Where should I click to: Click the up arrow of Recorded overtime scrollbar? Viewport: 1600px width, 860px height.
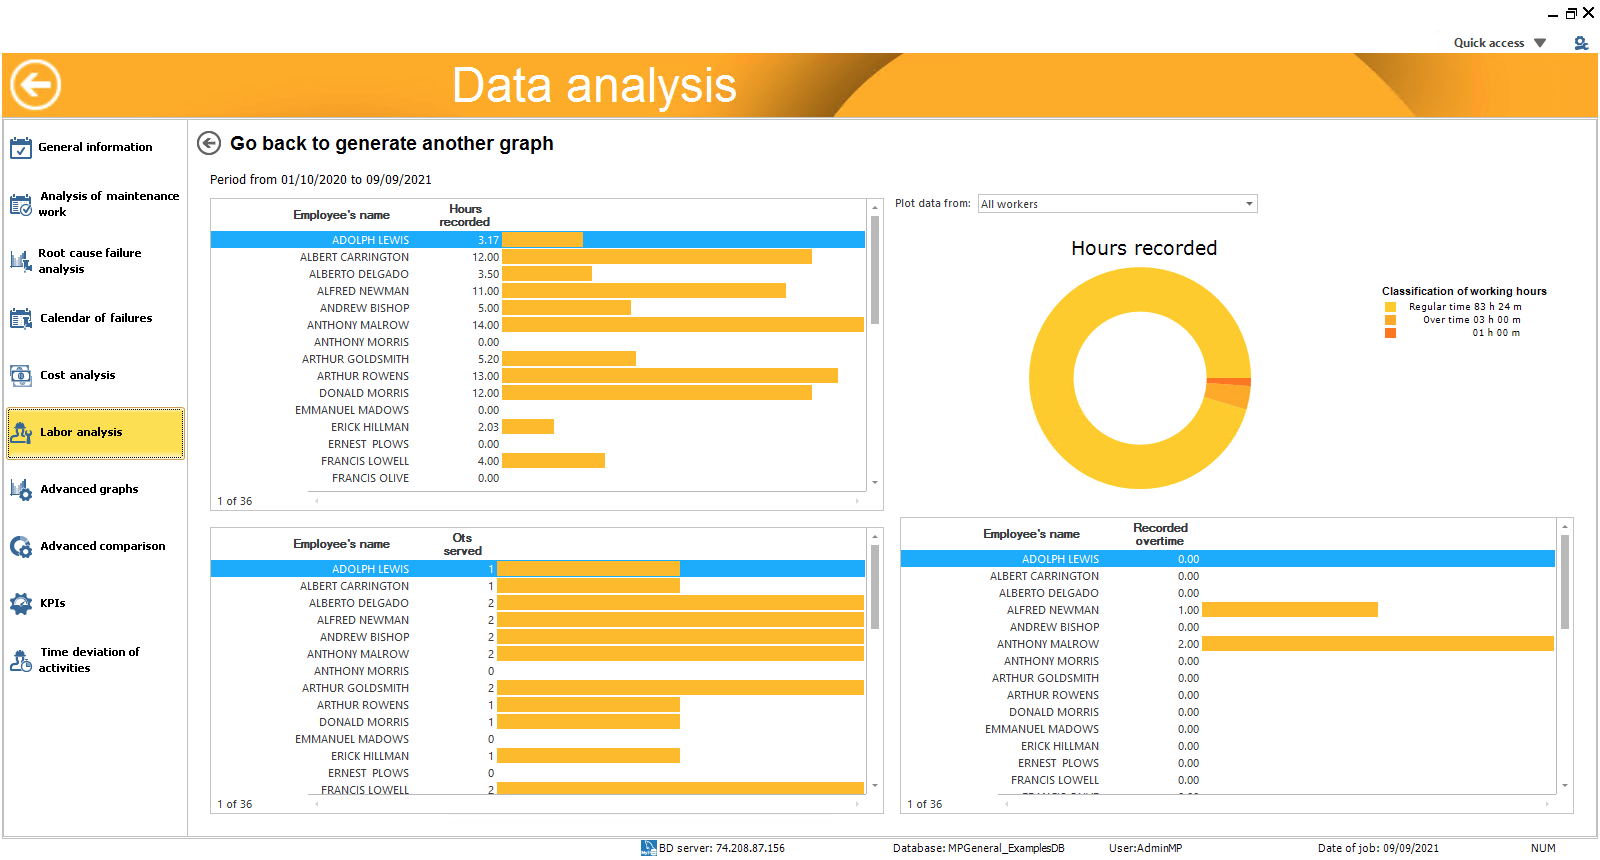pos(1565,525)
